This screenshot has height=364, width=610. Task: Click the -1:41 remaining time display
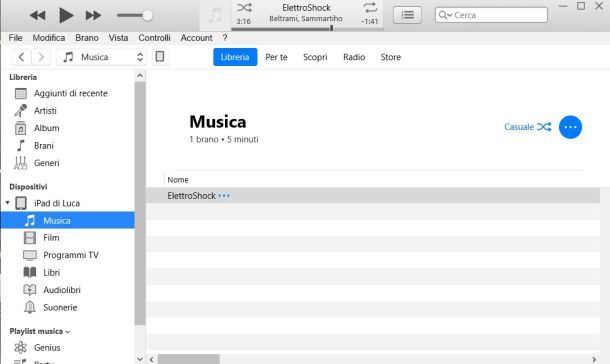[x=370, y=21]
